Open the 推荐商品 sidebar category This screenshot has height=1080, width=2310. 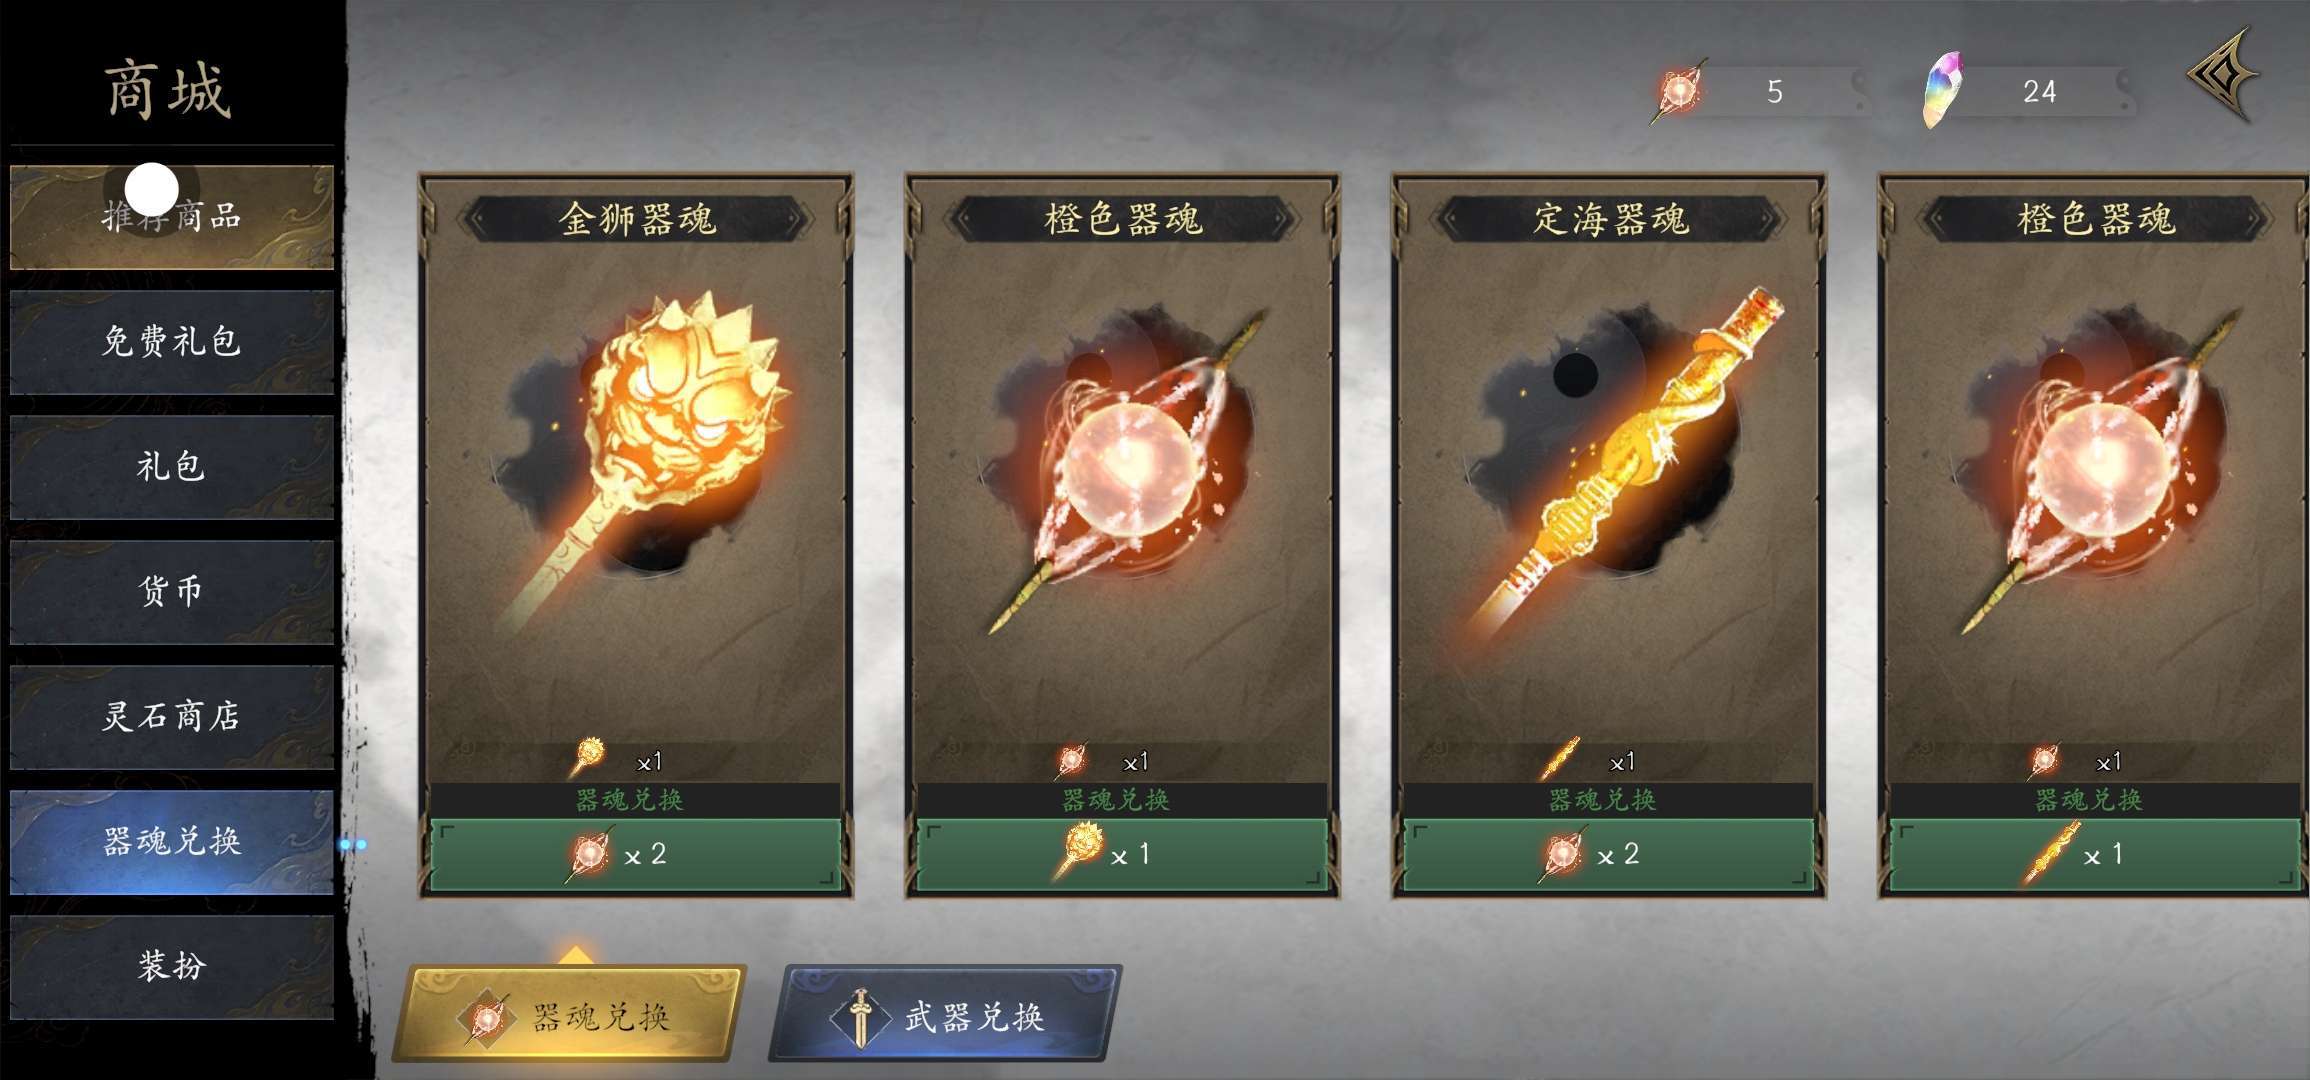[172, 217]
